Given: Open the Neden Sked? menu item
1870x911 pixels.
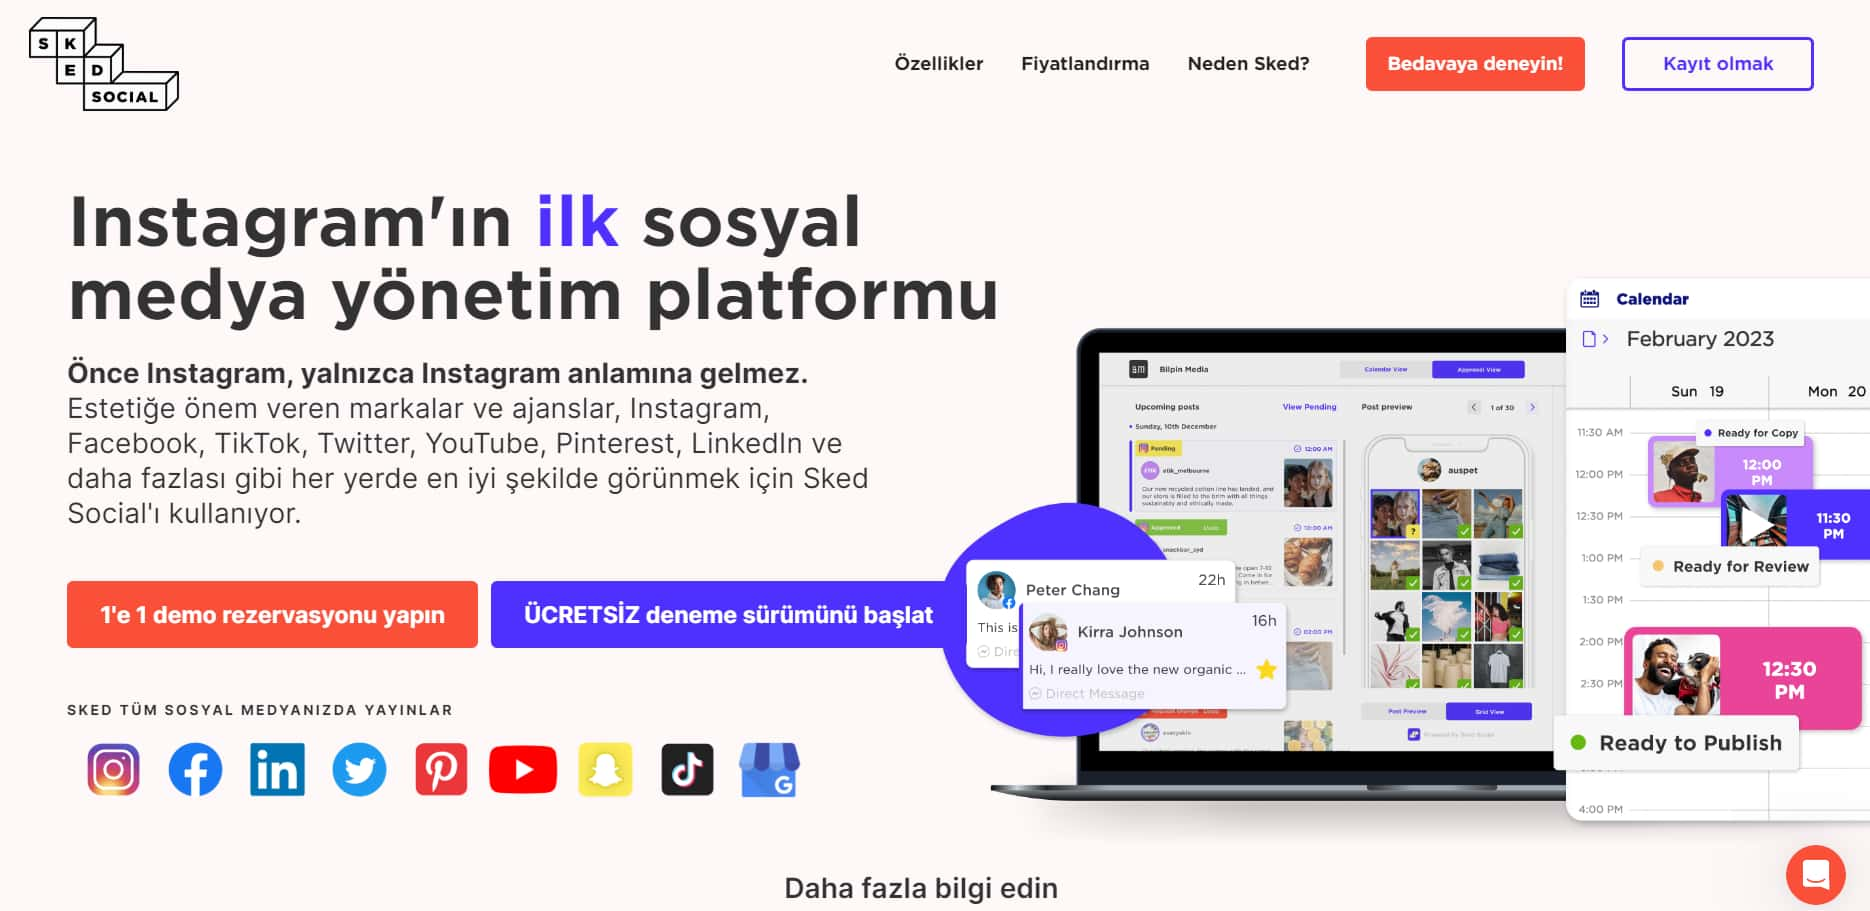Looking at the screenshot, I should click(x=1248, y=64).
